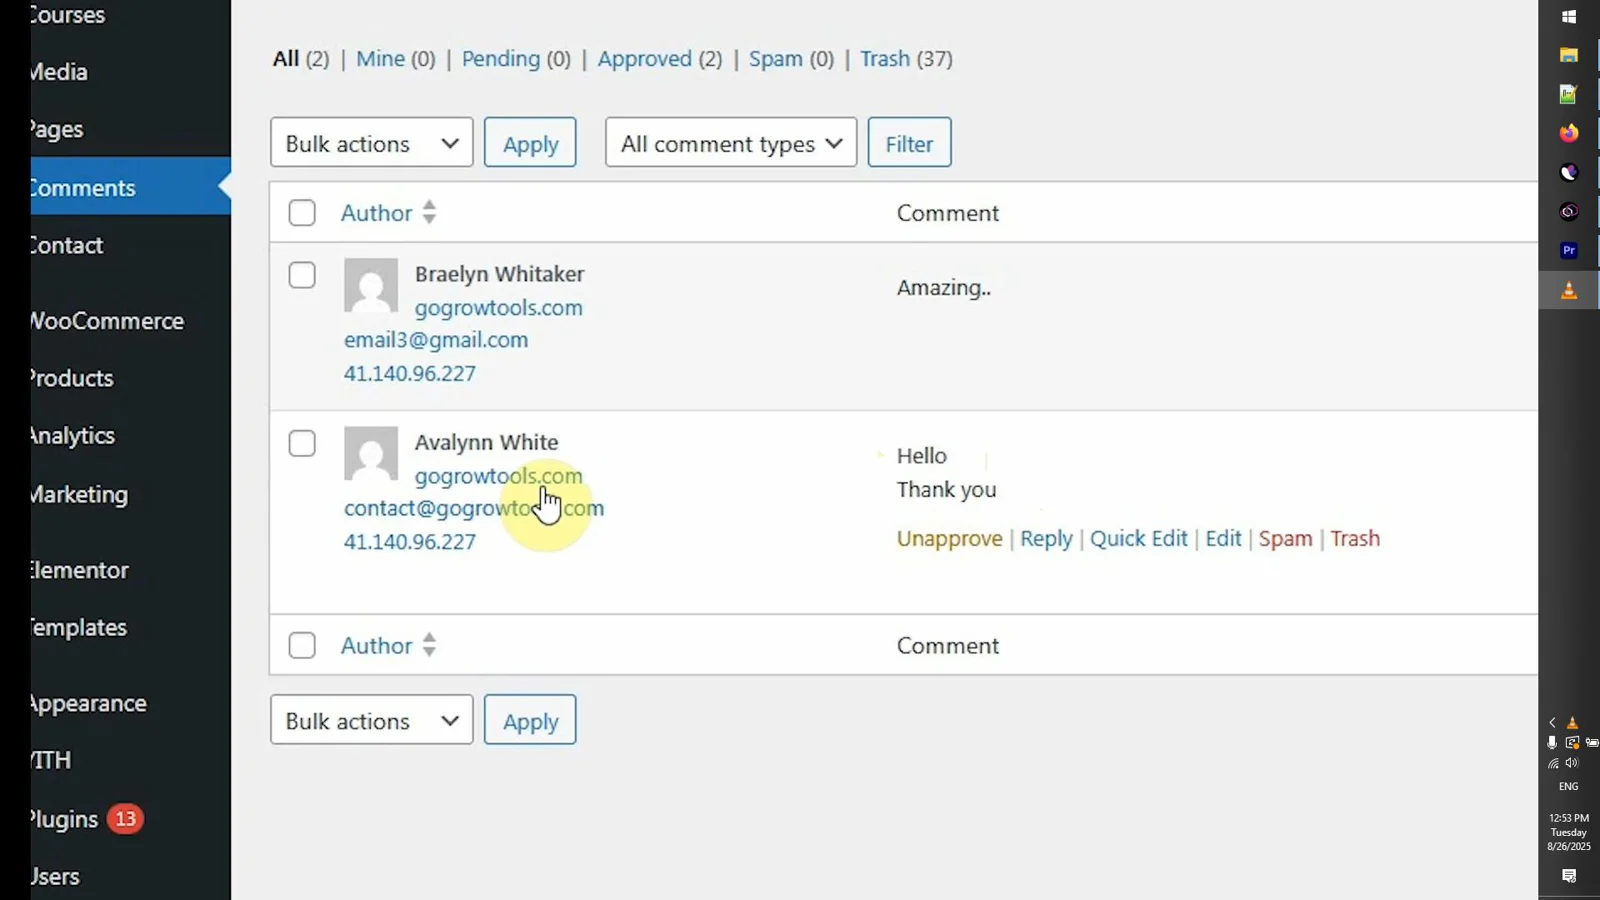
Task: Filter comments by Spam (0)
Action: coord(791,59)
